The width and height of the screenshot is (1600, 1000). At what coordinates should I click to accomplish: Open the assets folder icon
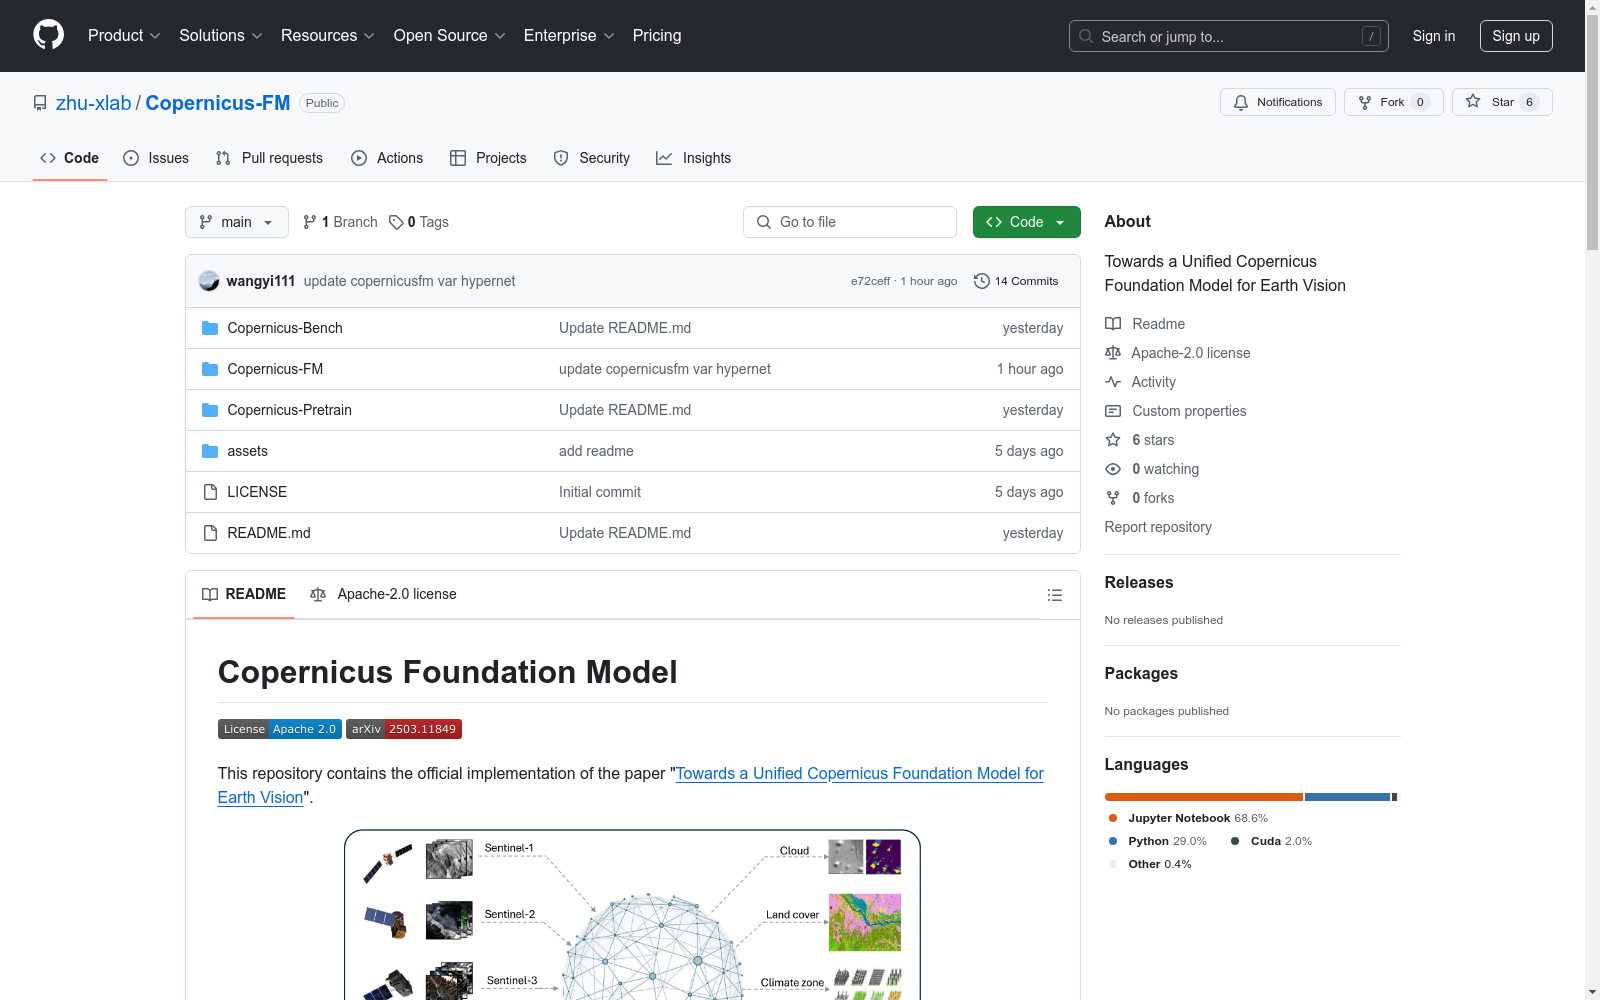(x=210, y=451)
